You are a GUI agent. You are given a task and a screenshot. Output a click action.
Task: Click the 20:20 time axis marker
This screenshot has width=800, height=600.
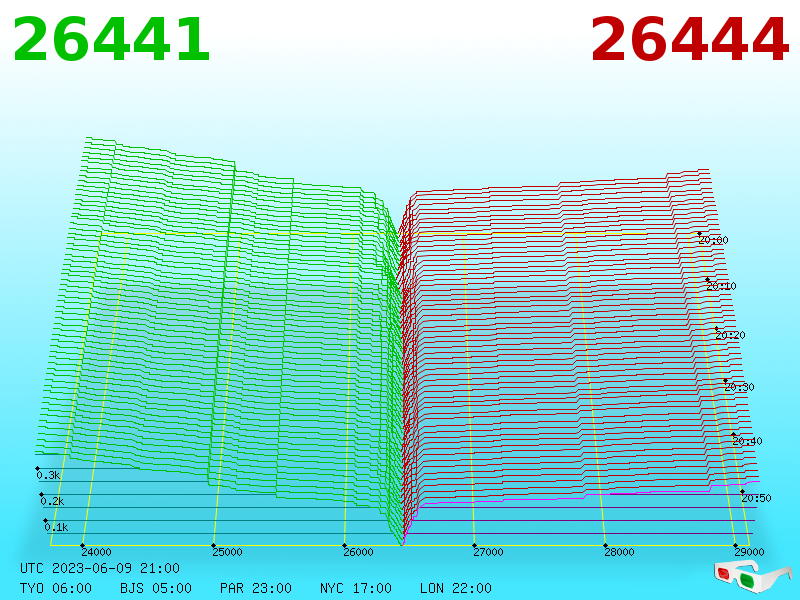pos(730,335)
